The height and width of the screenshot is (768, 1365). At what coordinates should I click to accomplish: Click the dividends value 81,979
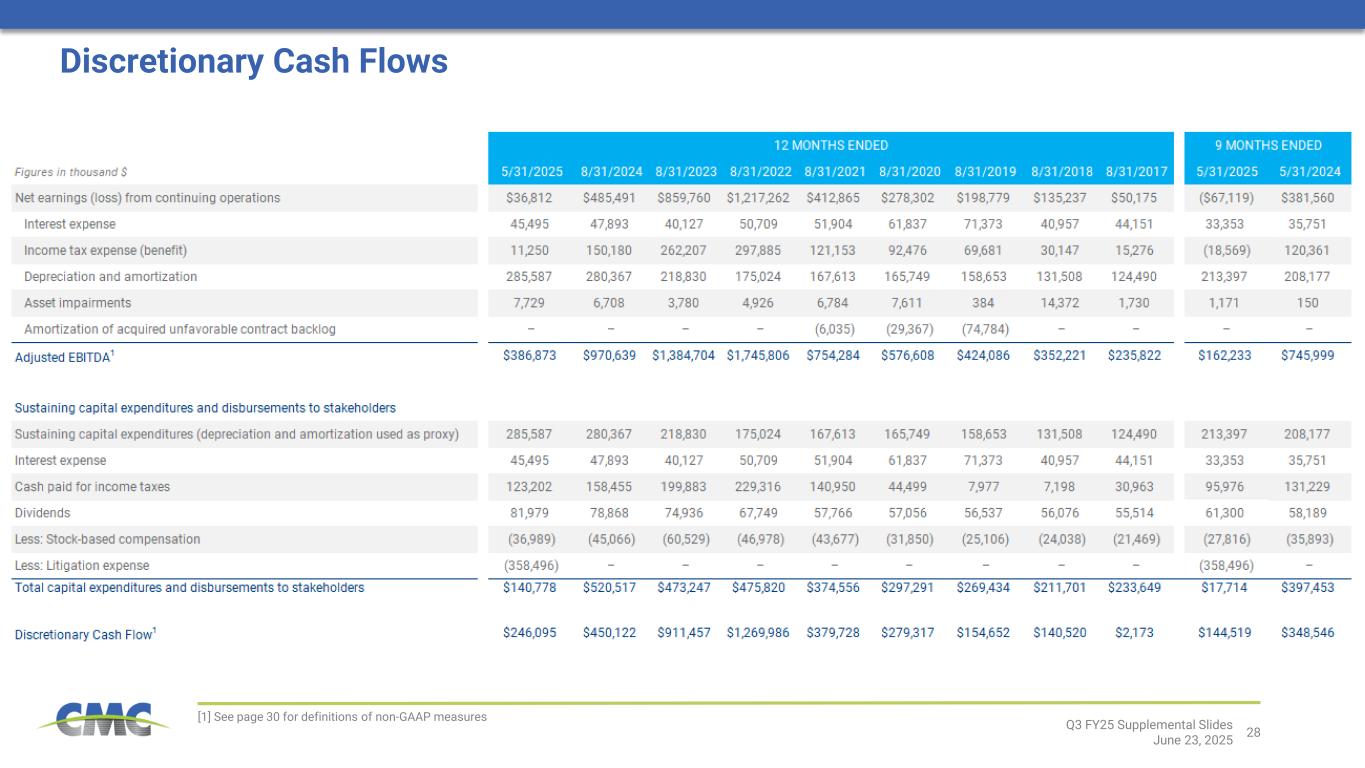tap(533, 513)
